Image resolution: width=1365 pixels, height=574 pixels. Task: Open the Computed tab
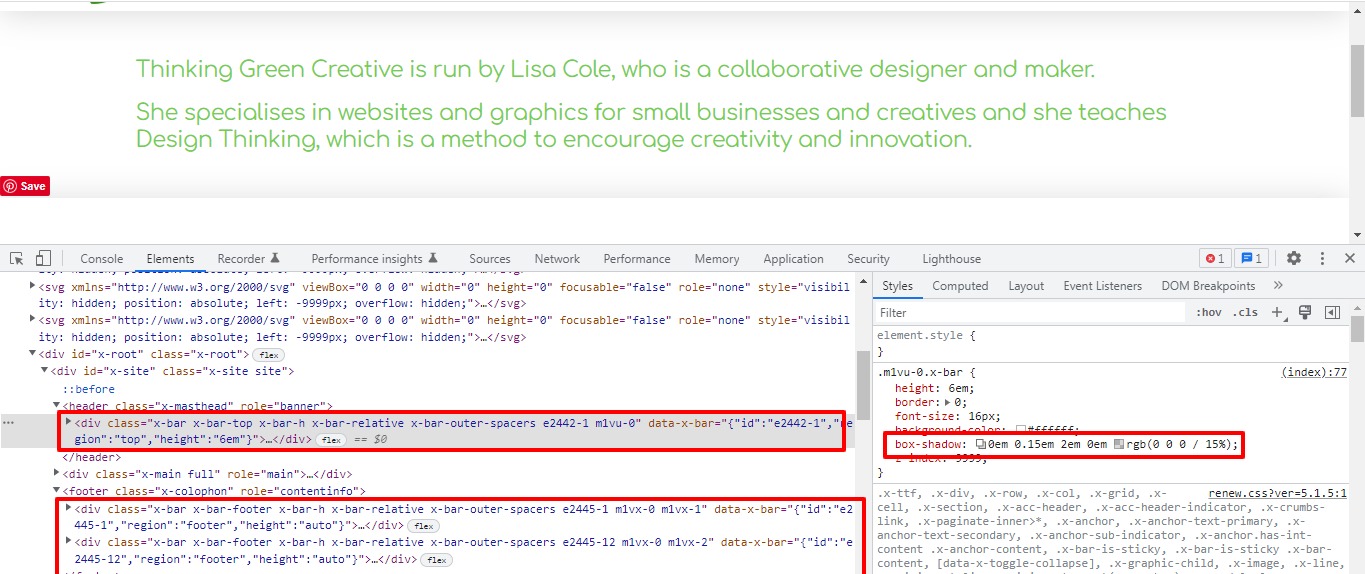[960, 286]
